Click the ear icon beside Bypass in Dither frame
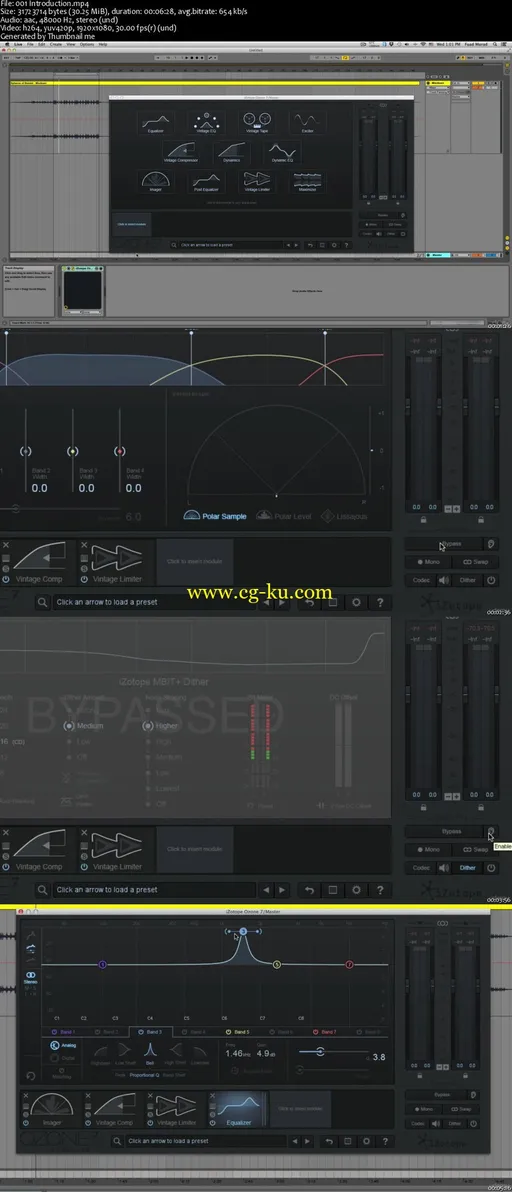 pos(491,831)
